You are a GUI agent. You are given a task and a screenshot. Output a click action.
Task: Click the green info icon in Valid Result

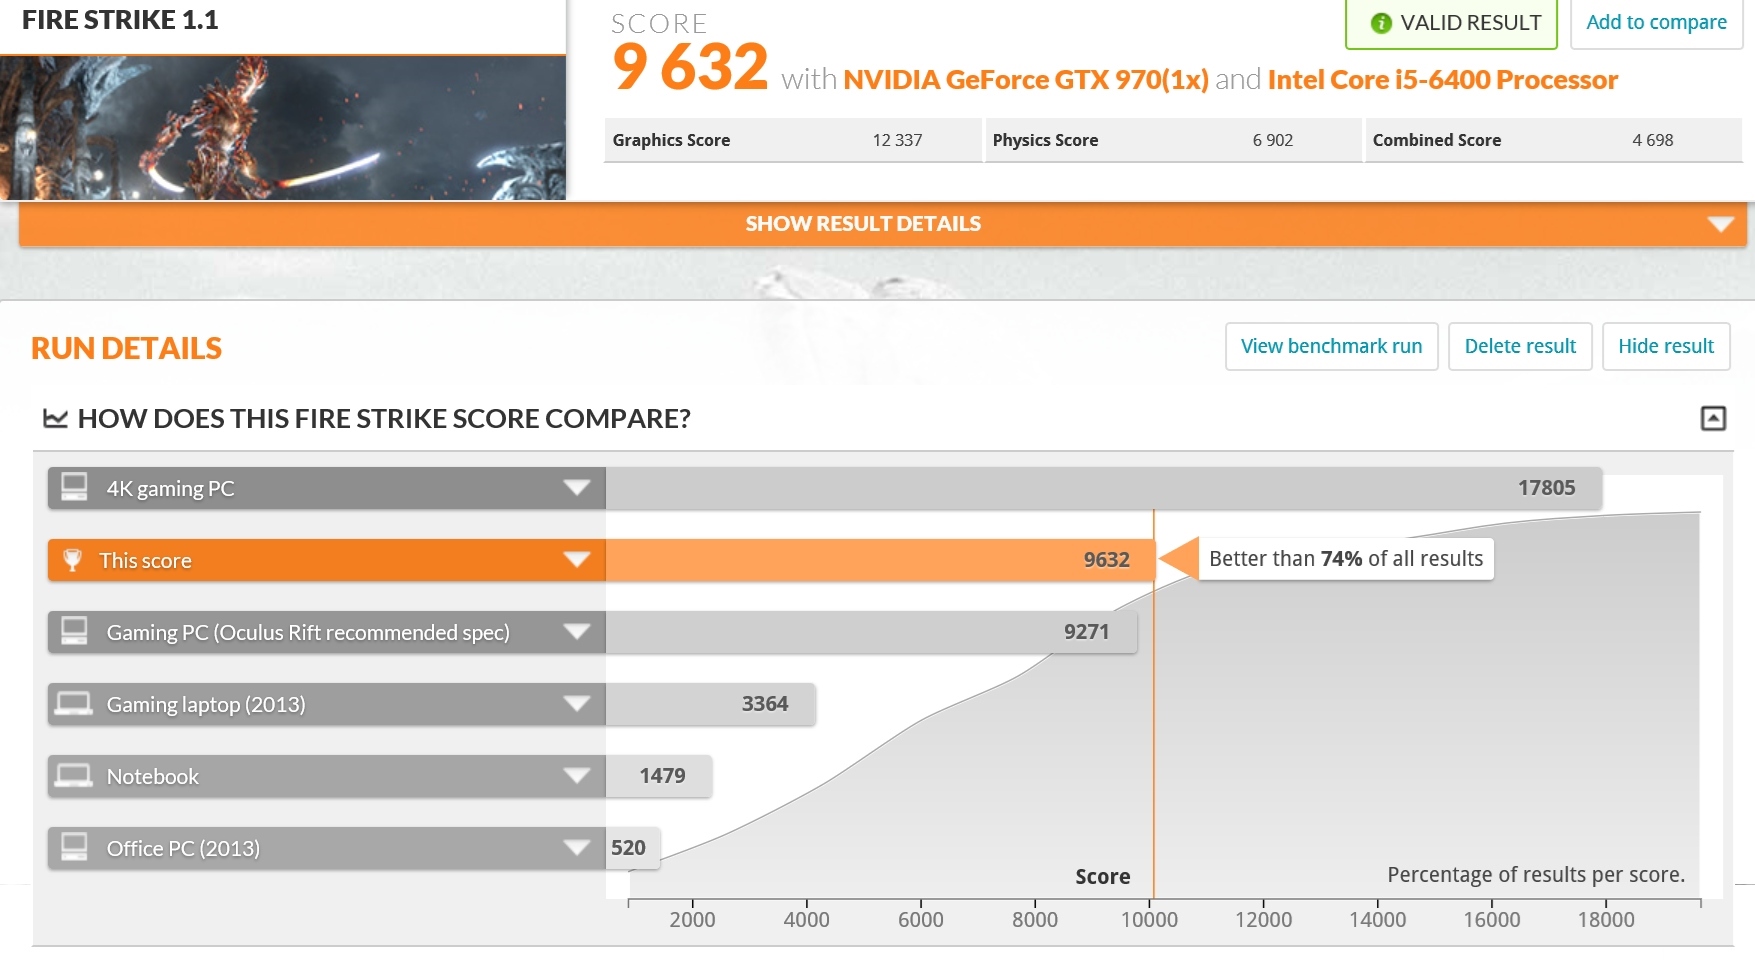click(x=1381, y=23)
